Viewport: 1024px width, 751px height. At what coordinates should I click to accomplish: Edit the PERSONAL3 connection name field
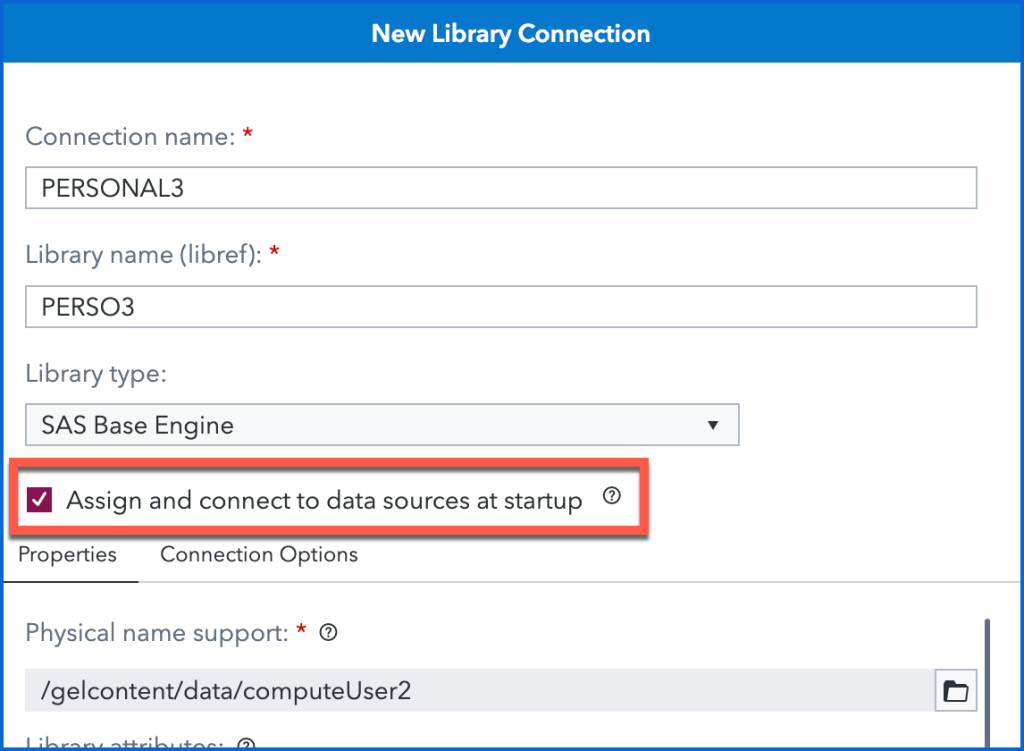[500, 187]
